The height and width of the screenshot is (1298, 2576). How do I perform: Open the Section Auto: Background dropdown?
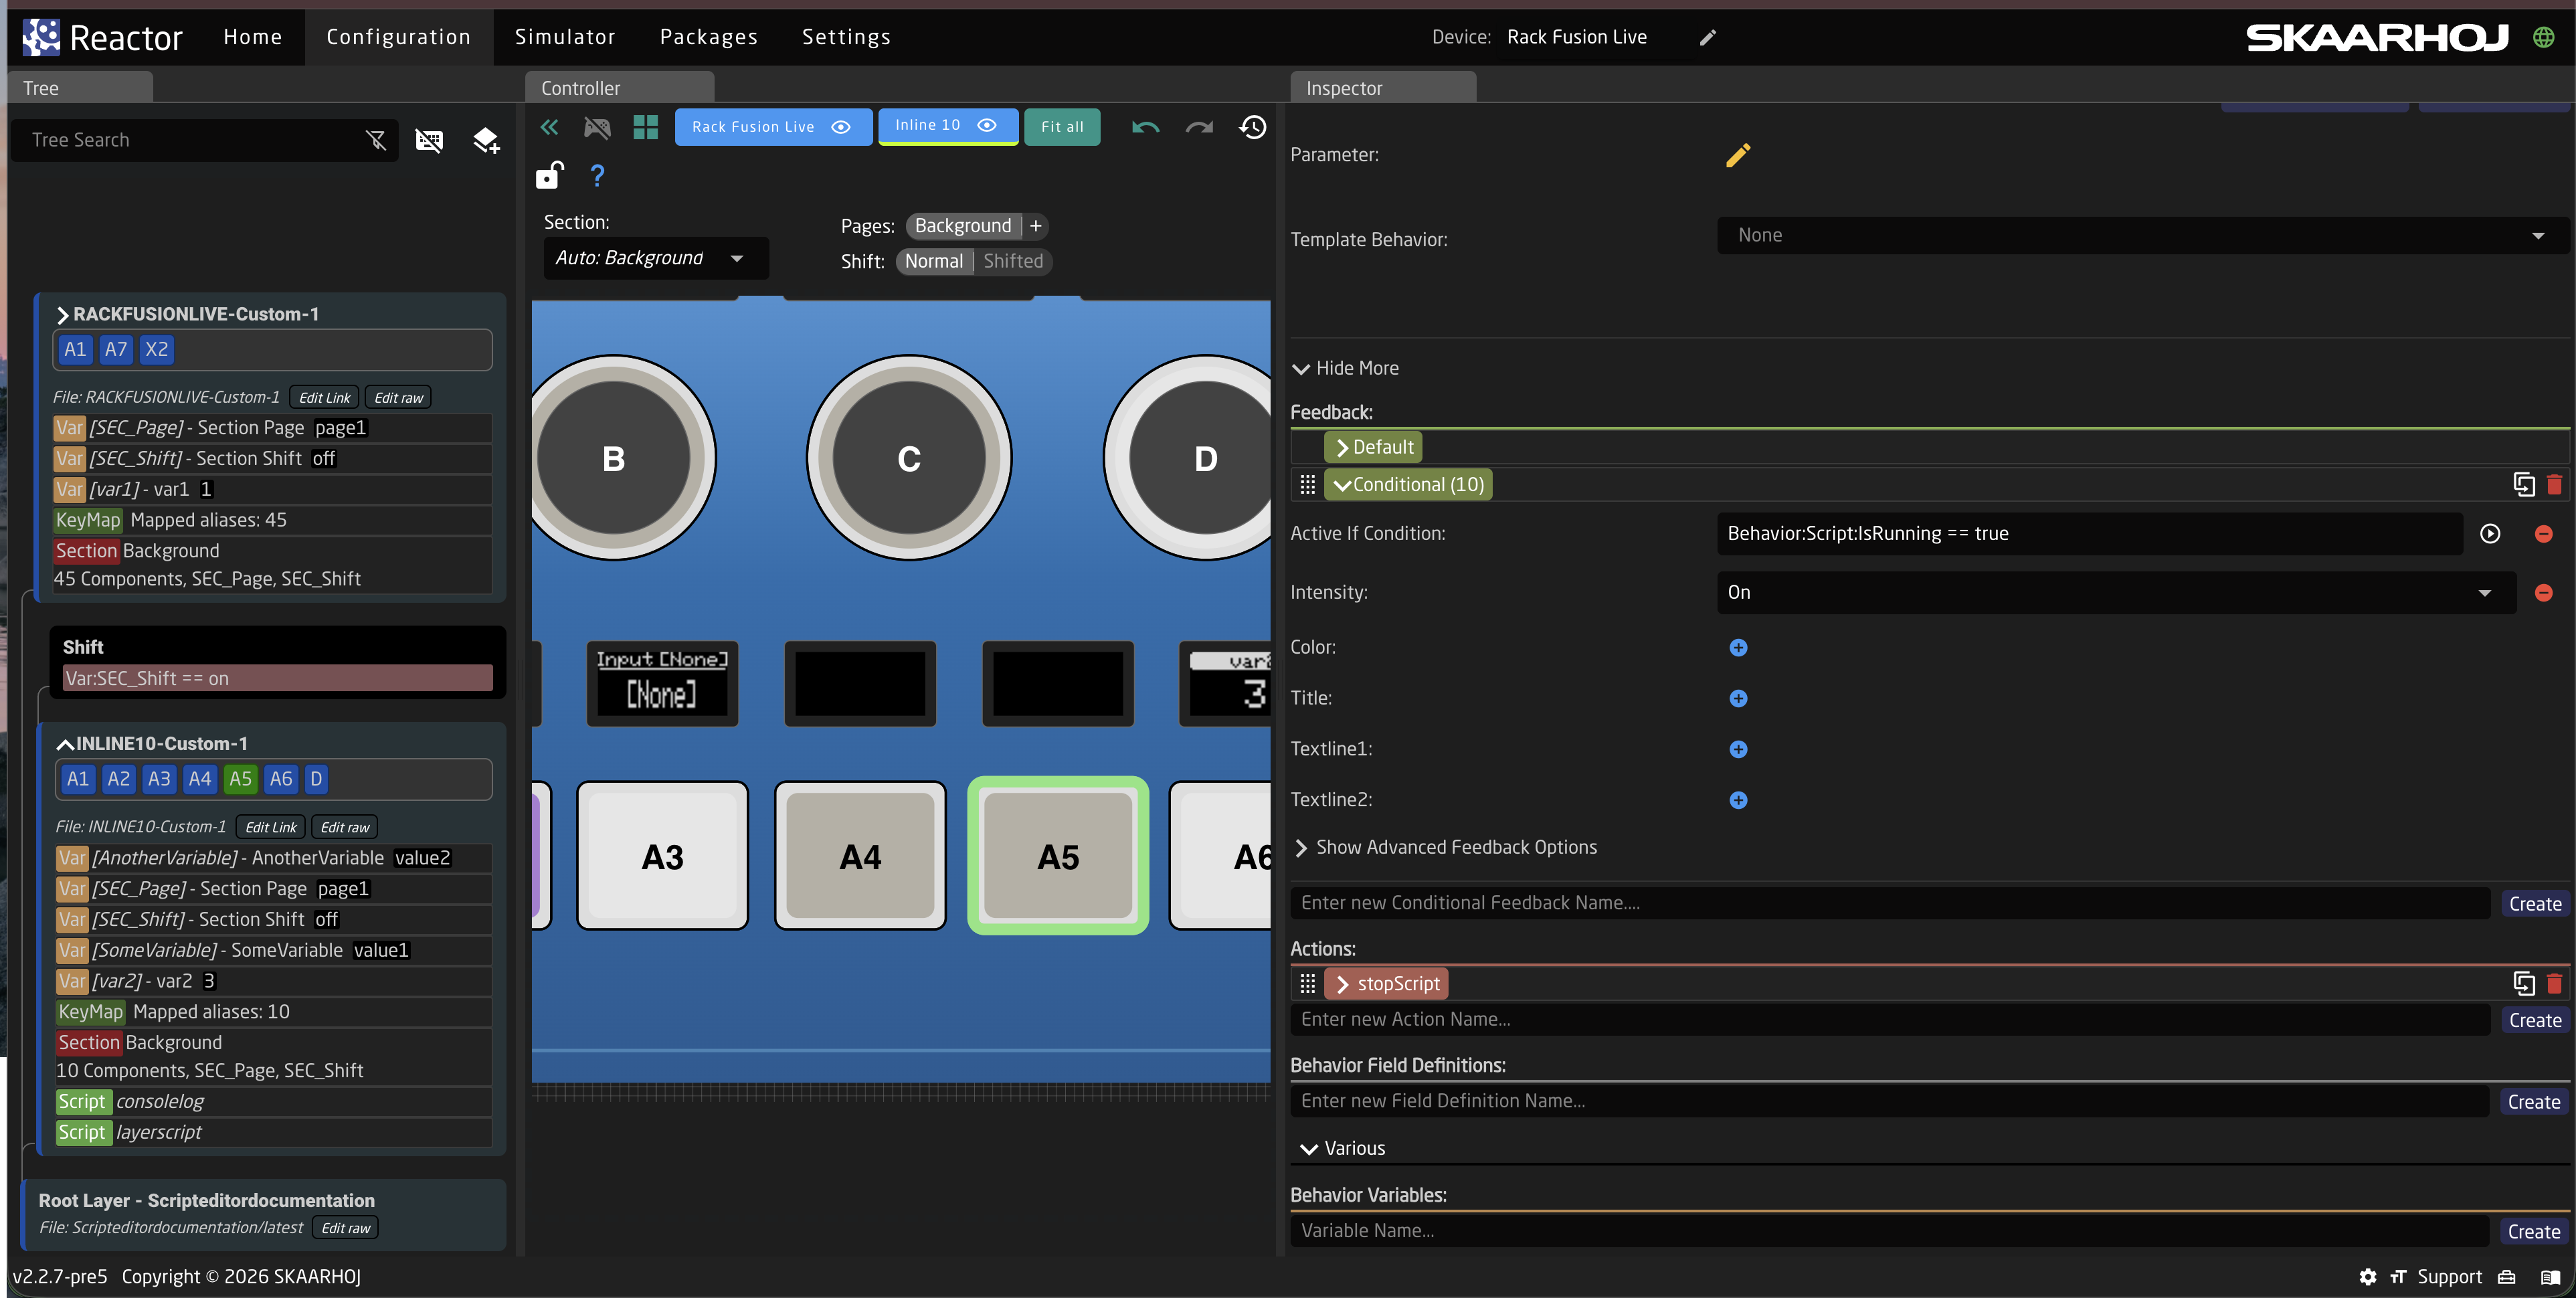pyautogui.click(x=656, y=258)
